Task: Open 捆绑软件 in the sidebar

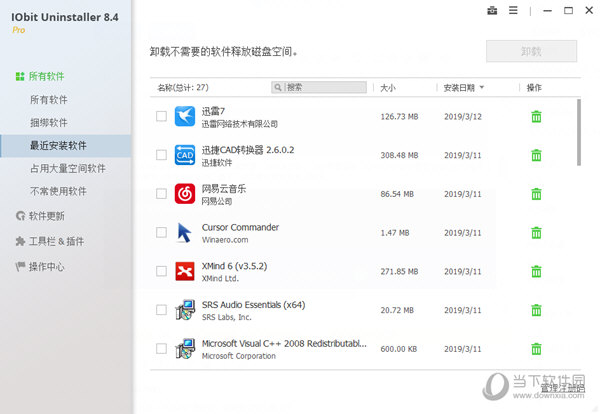Action: click(x=49, y=122)
